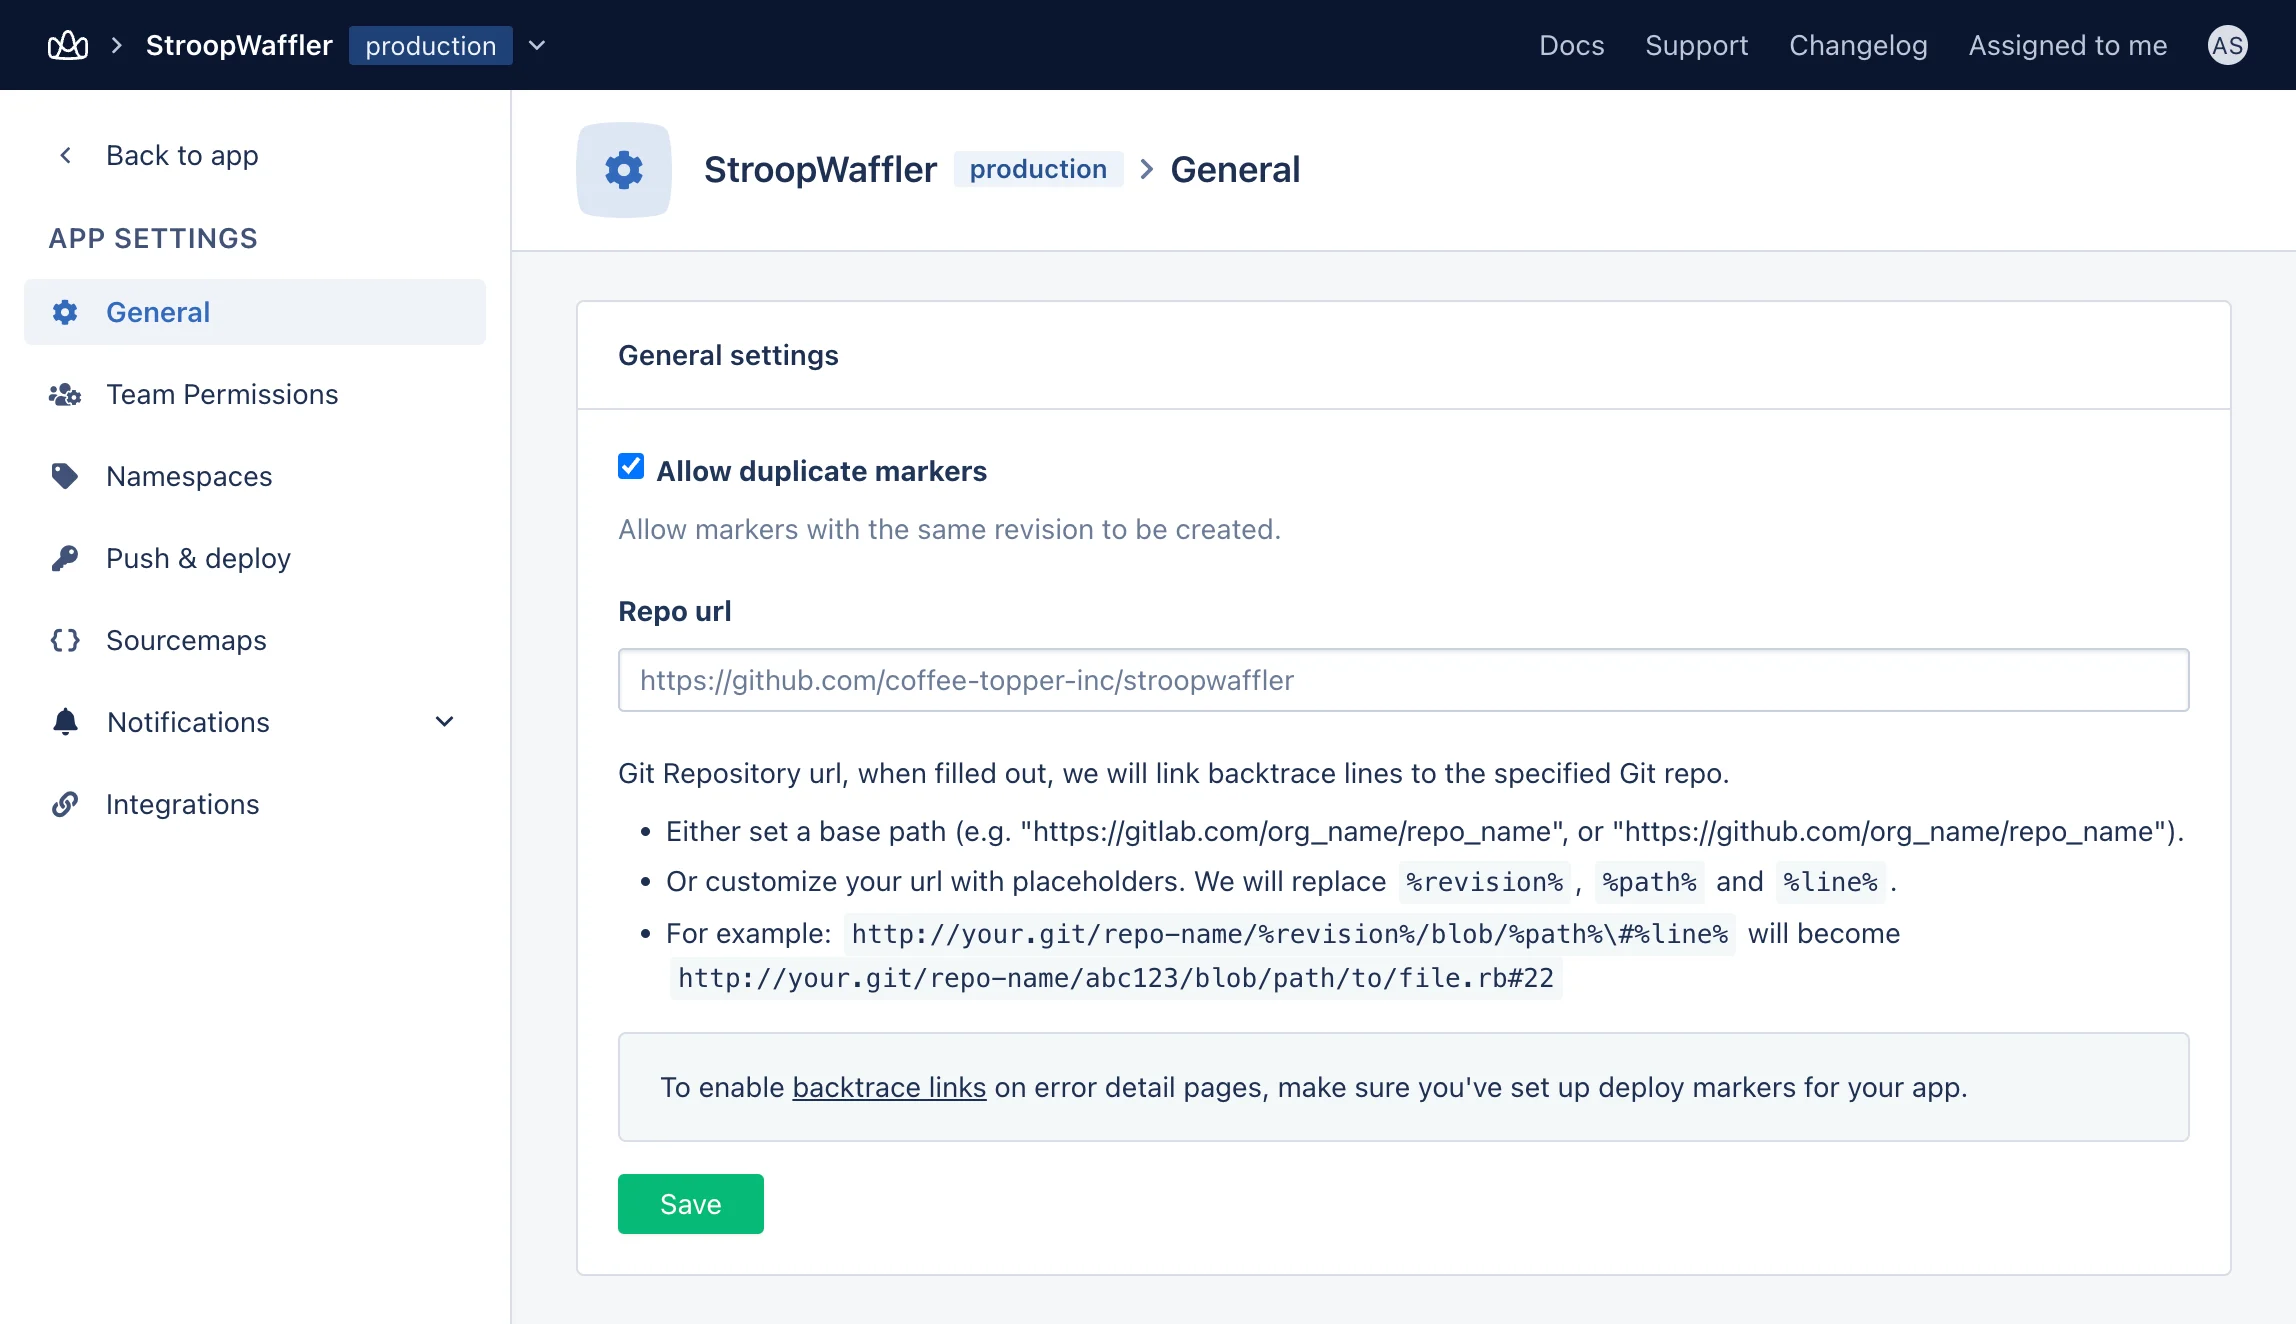This screenshot has height=1324, width=2296.
Task: Click the Integrations link icon
Action: pos(65,804)
